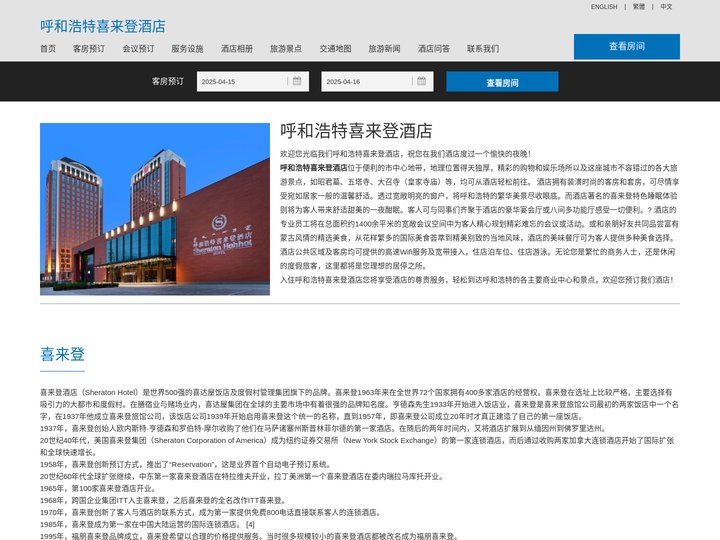Open 旅游景点 navigation item
720x540 pixels.
[x=286, y=49]
